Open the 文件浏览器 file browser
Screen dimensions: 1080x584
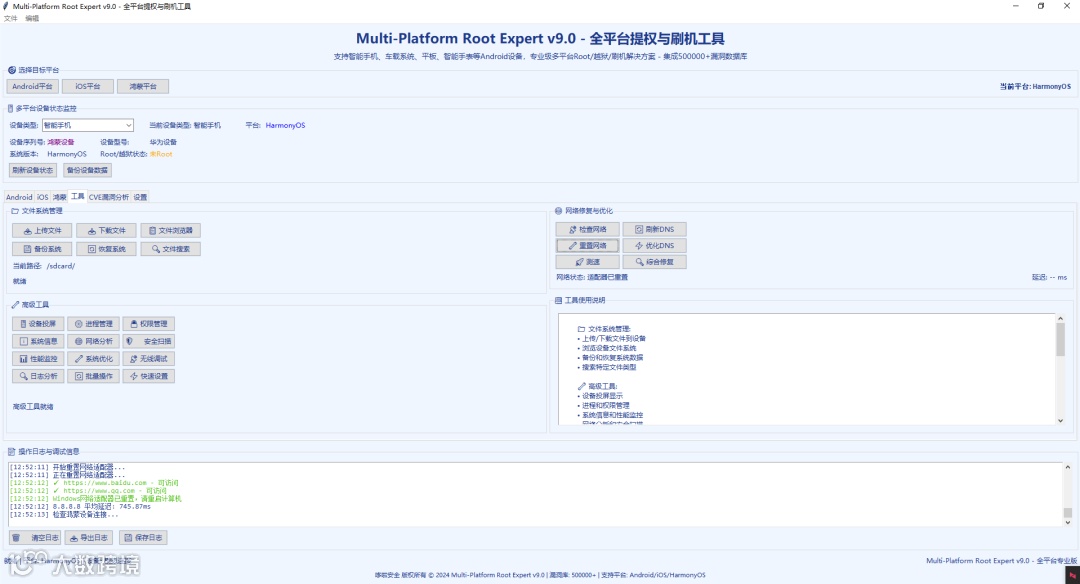tap(171, 231)
